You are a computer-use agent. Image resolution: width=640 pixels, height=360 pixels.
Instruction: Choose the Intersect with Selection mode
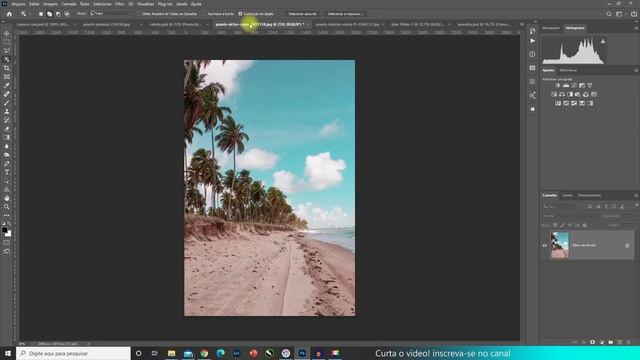pyautogui.click(x=67, y=13)
